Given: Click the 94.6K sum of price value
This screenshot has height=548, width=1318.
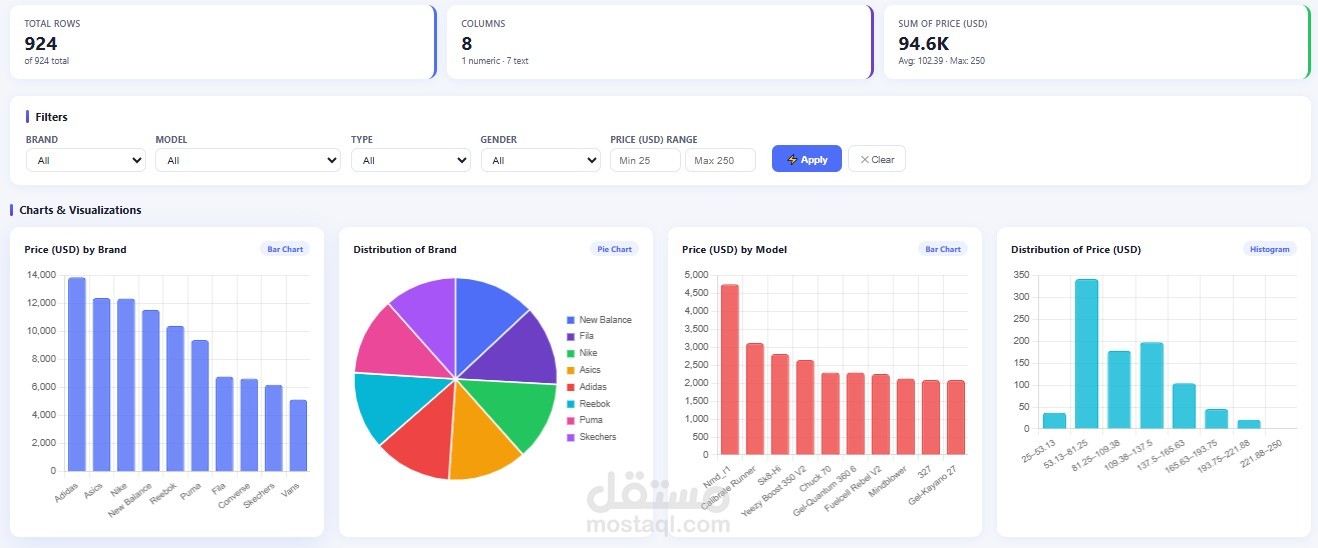Looking at the screenshot, I should tap(924, 44).
